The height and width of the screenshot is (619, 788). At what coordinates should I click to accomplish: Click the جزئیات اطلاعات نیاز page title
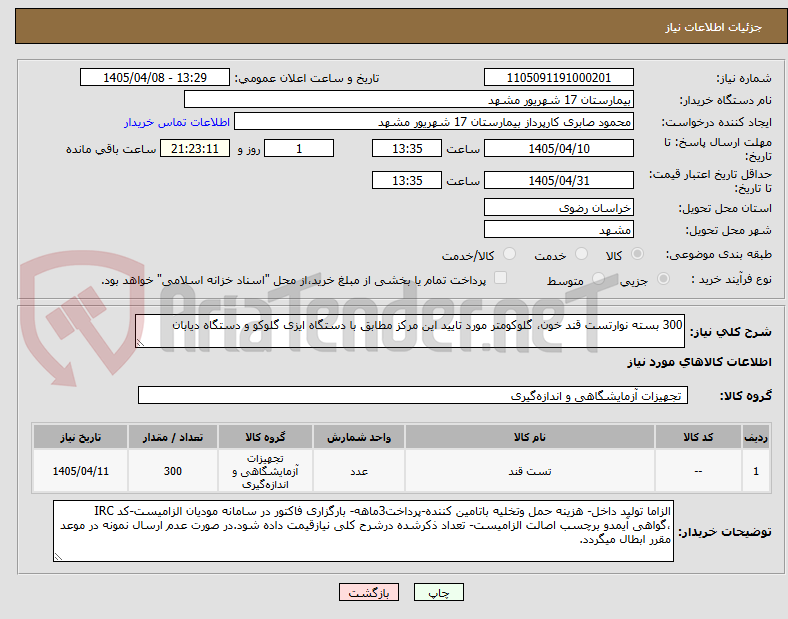[714, 27]
